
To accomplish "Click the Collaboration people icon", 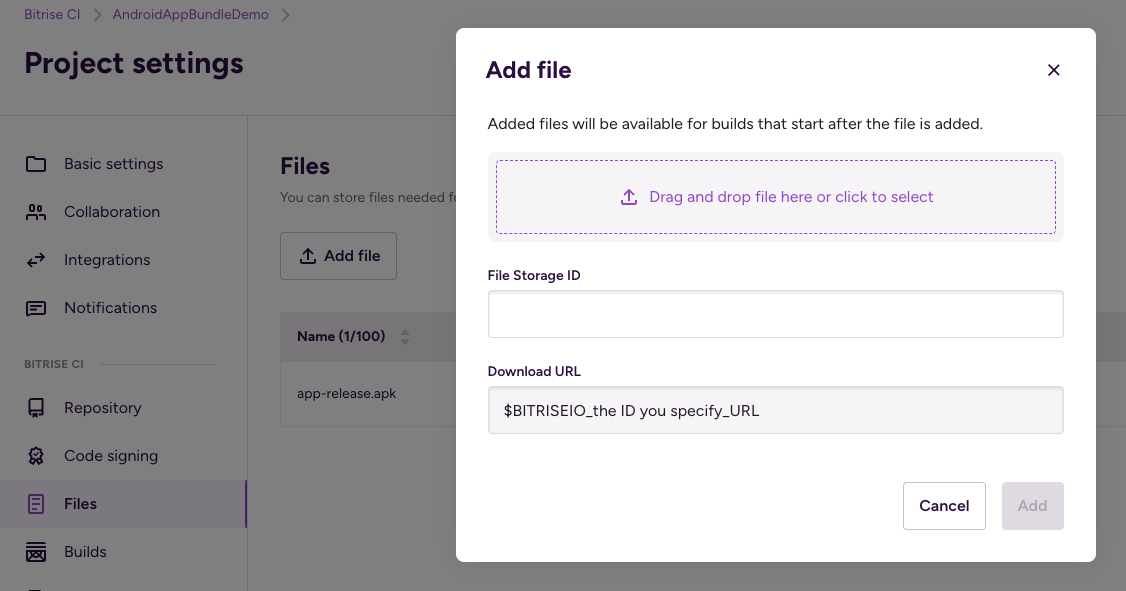I will click(x=36, y=212).
